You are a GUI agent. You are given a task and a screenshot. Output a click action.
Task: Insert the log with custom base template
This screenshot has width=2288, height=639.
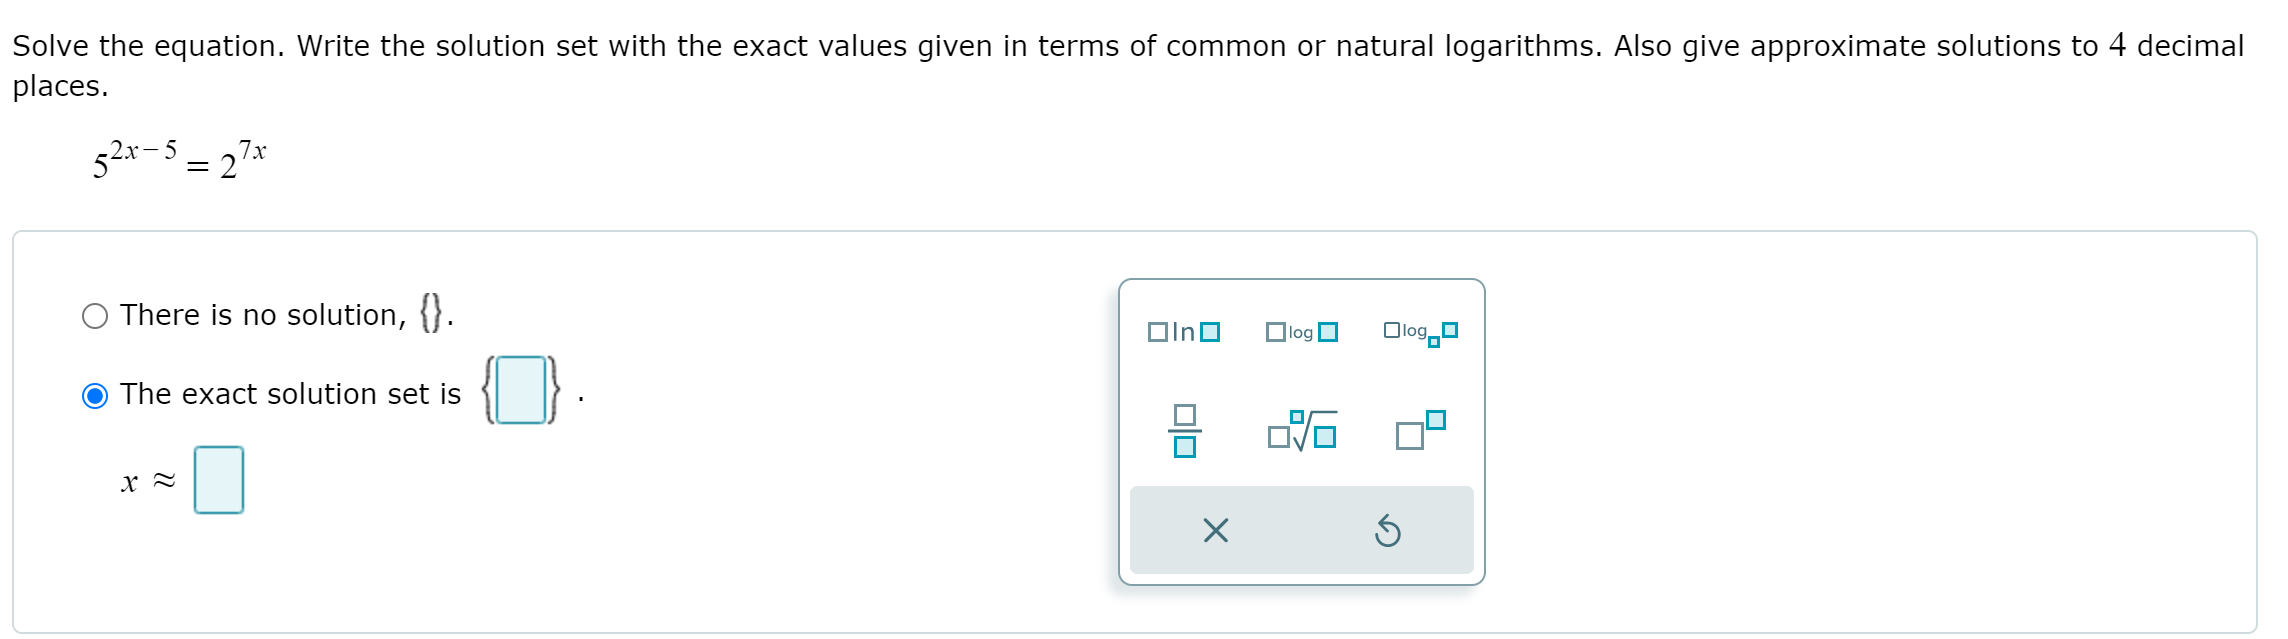tap(1418, 332)
